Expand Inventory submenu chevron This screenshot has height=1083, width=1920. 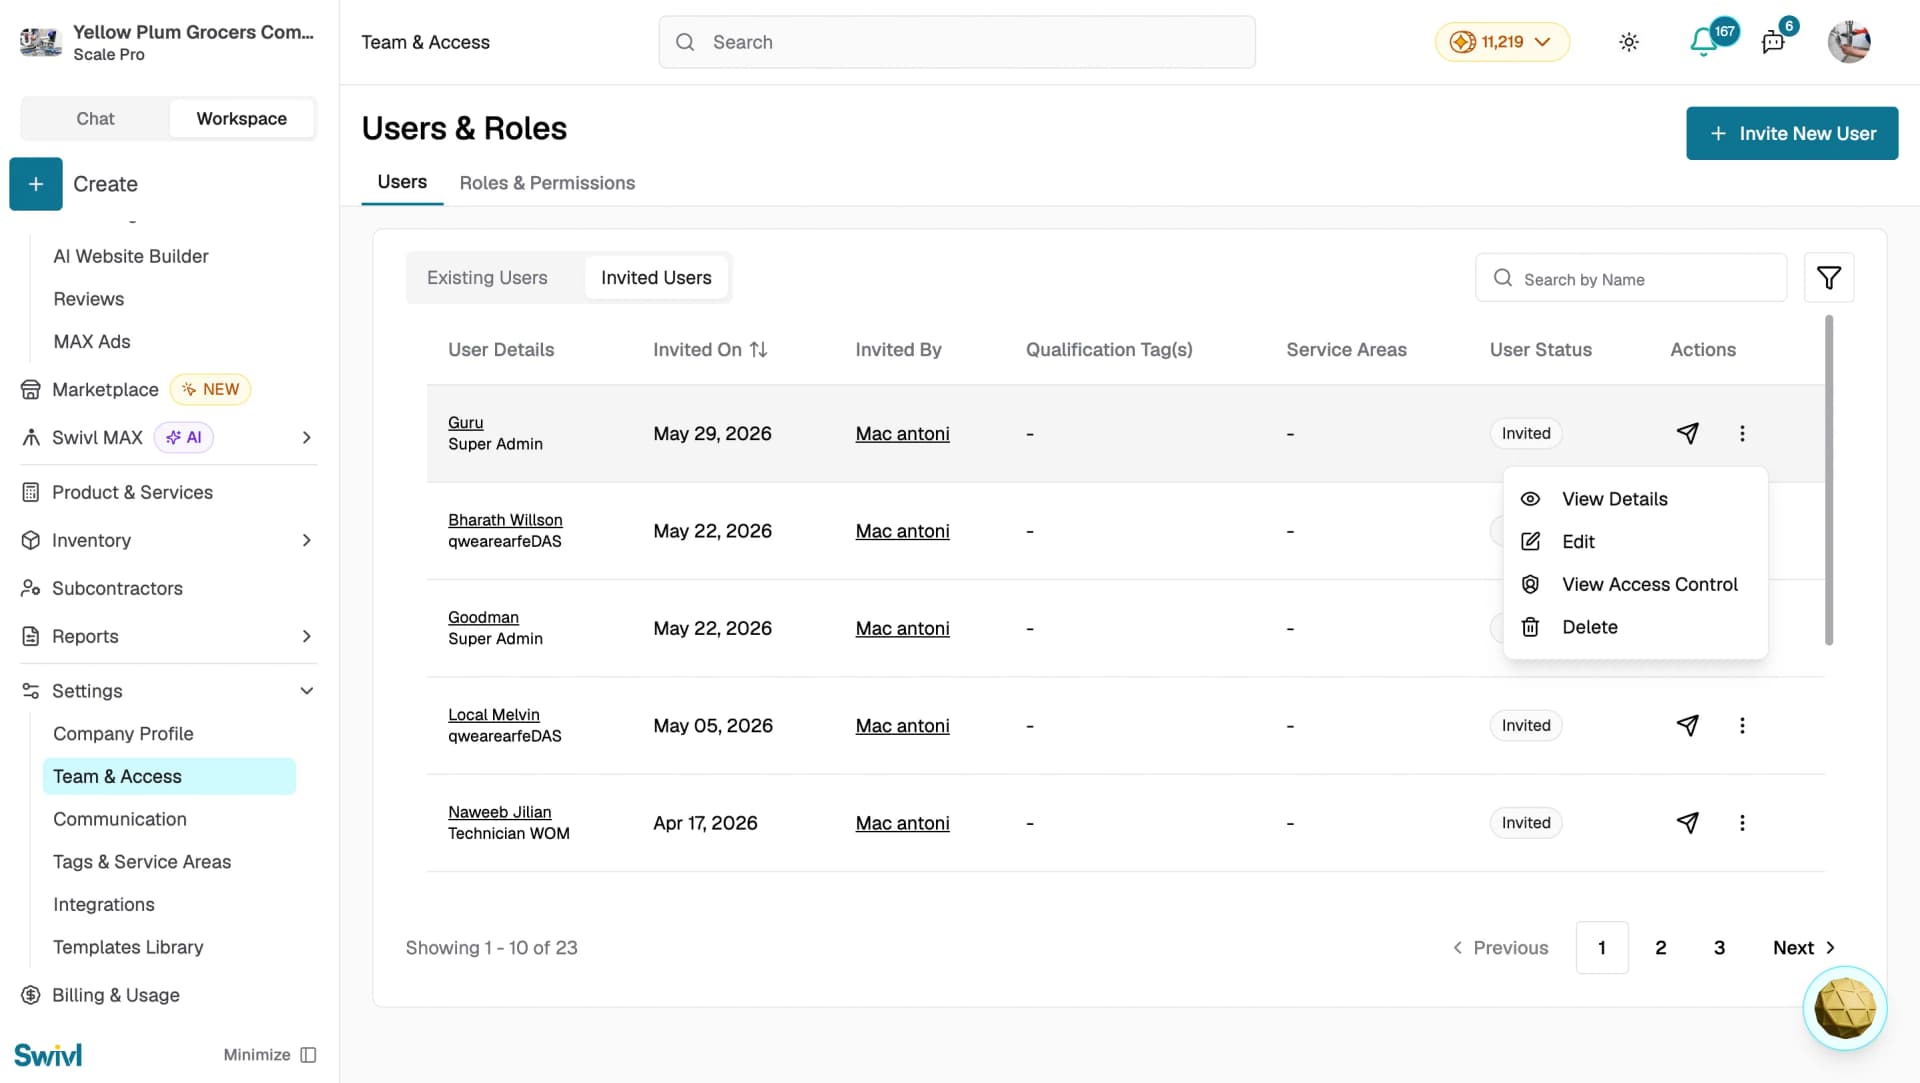(307, 541)
